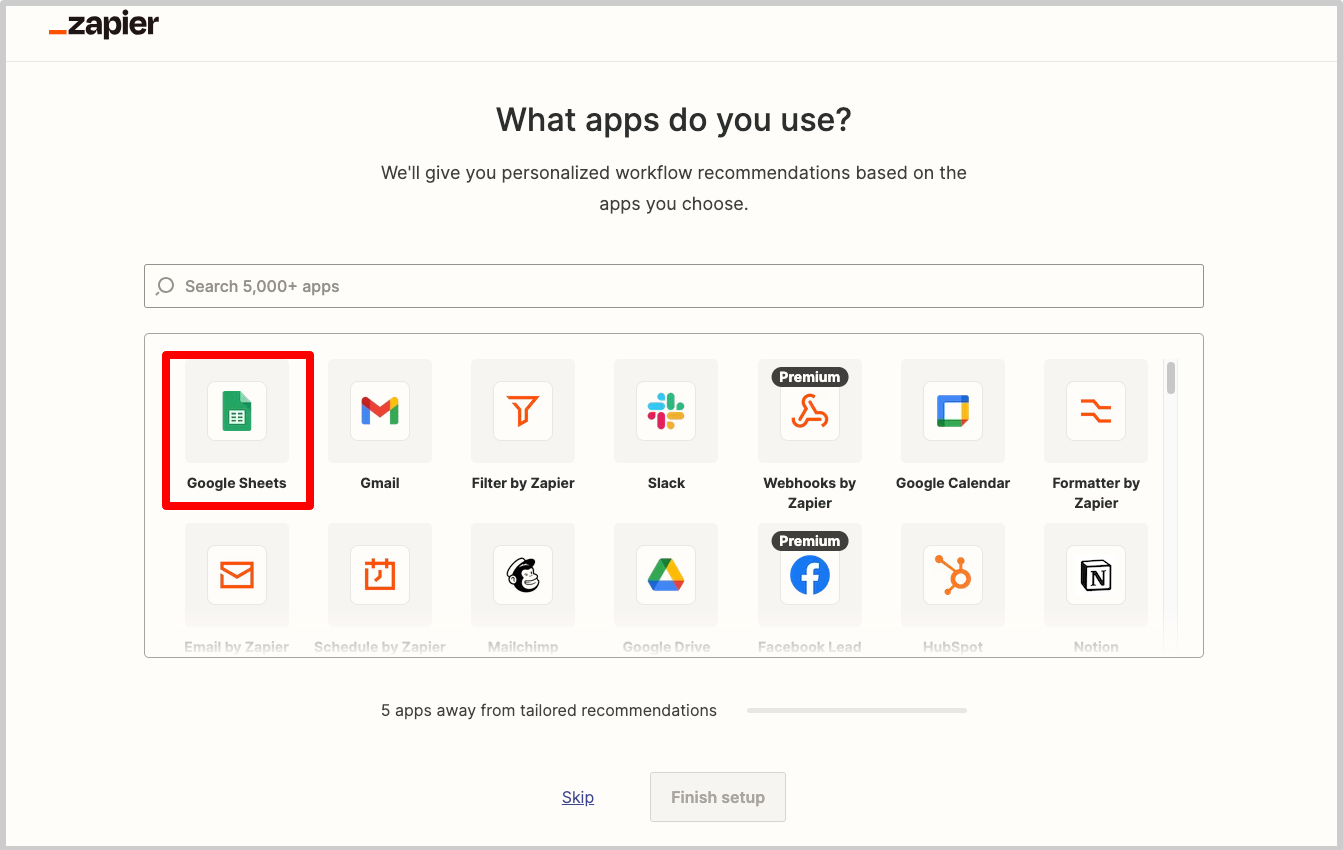Select the Webhooks by Zapier icon
This screenshot has width=1343, height=850.
[810, 411]
